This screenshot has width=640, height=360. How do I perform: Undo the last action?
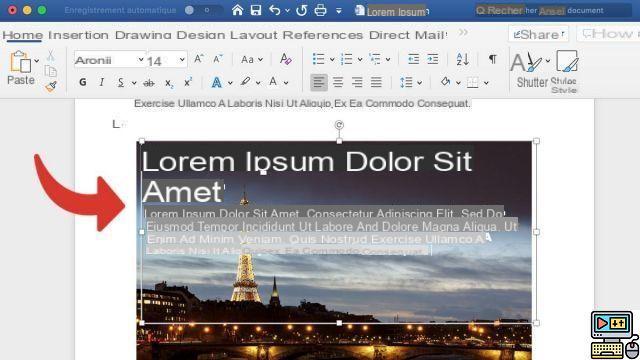pos(275,10)
